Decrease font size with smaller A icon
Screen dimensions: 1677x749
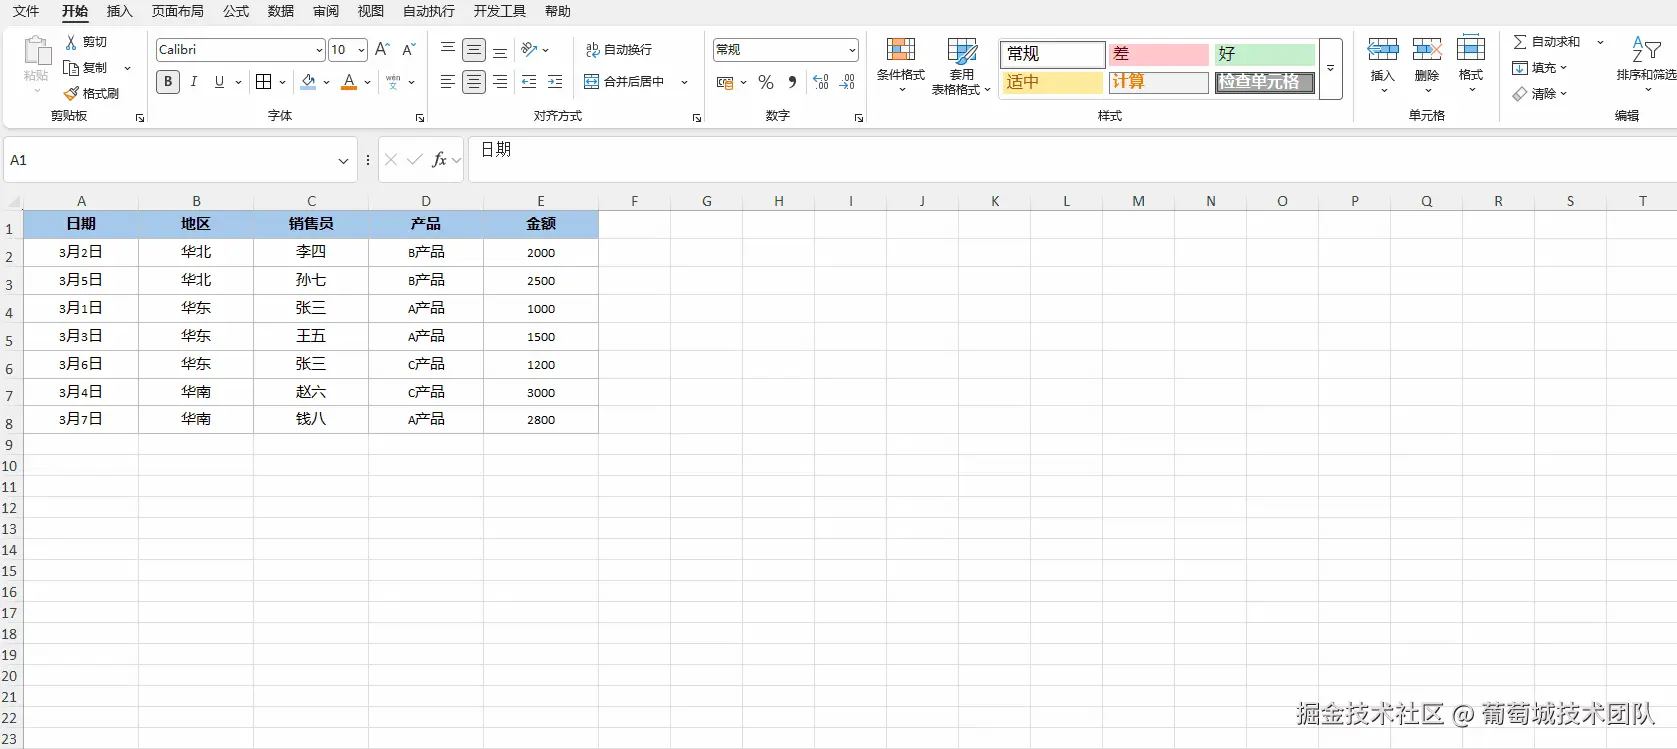pyautogui.click(x=408, y=50)
